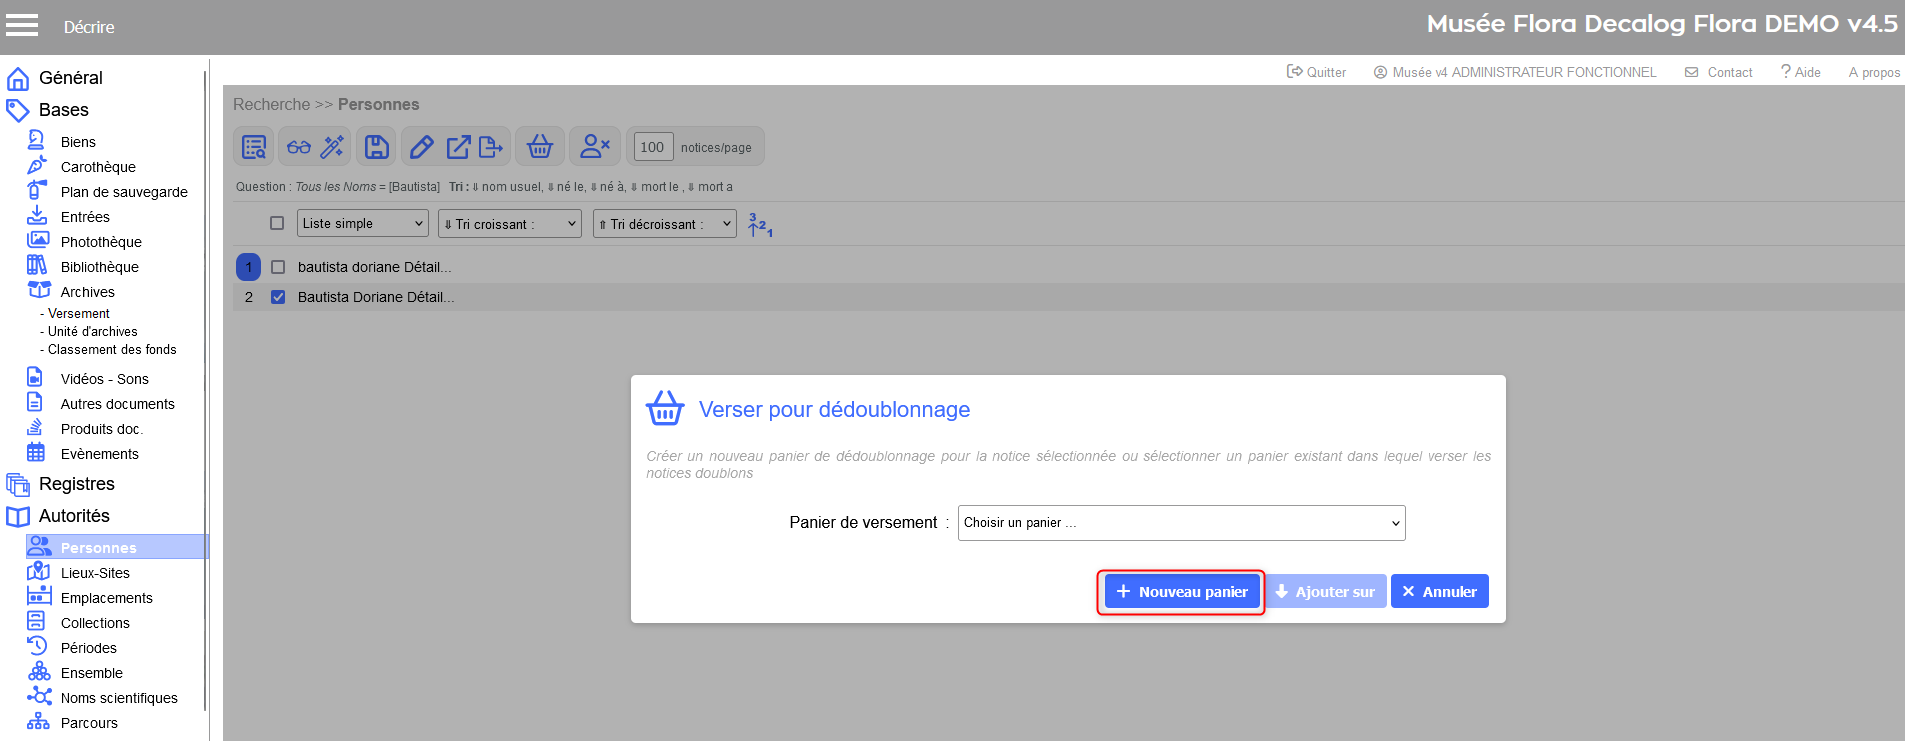Click the numeric sort order icon

760,225
